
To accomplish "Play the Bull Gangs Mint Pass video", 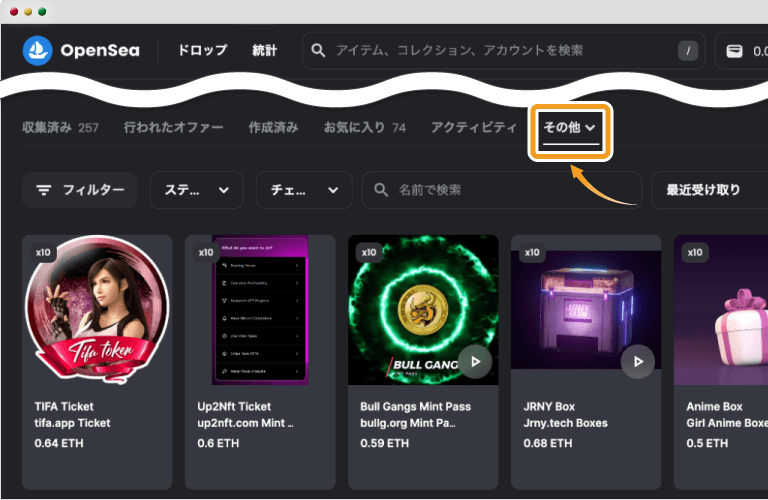I will (x=475, y=362).
